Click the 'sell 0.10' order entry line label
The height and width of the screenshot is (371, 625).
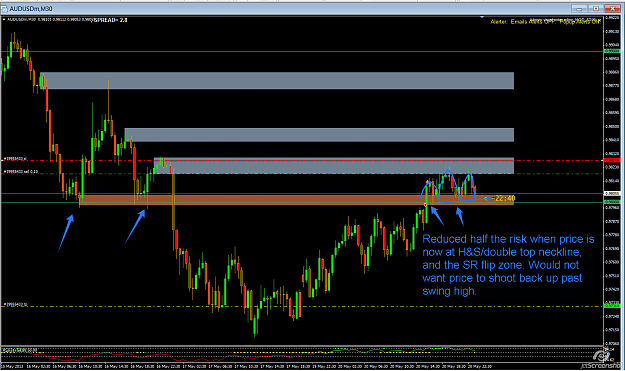pos(21,172)
